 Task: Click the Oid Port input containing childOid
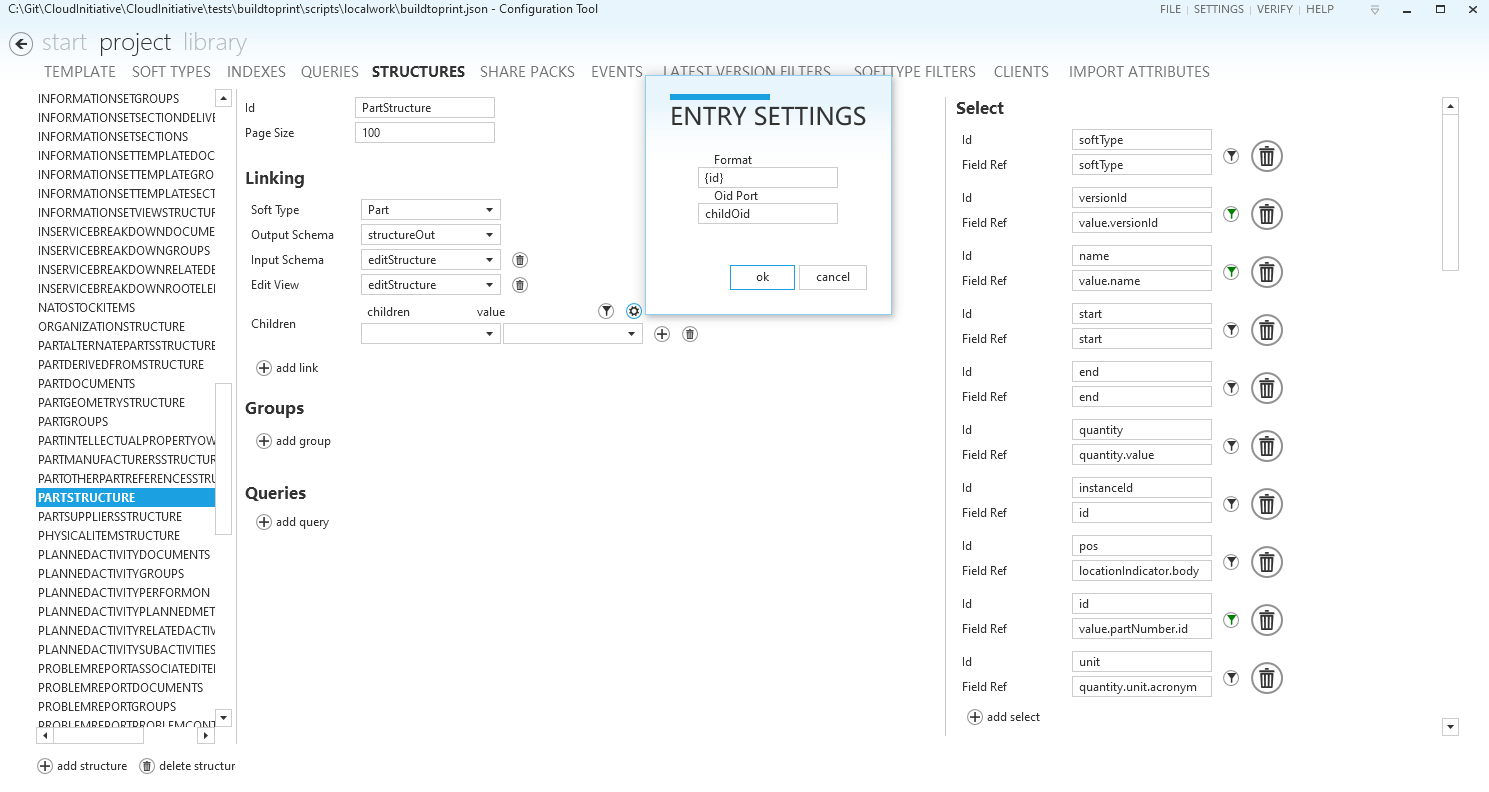coord(767,213)
